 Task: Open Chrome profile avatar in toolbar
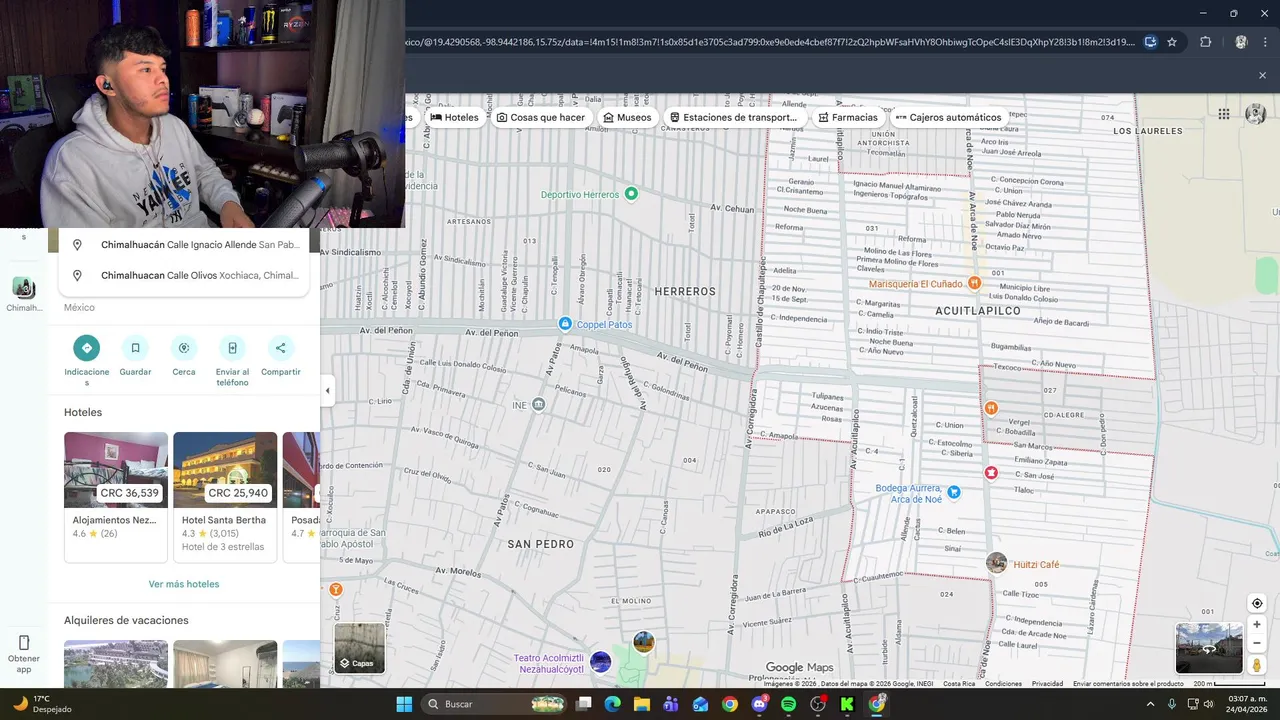coord(1241,42)
